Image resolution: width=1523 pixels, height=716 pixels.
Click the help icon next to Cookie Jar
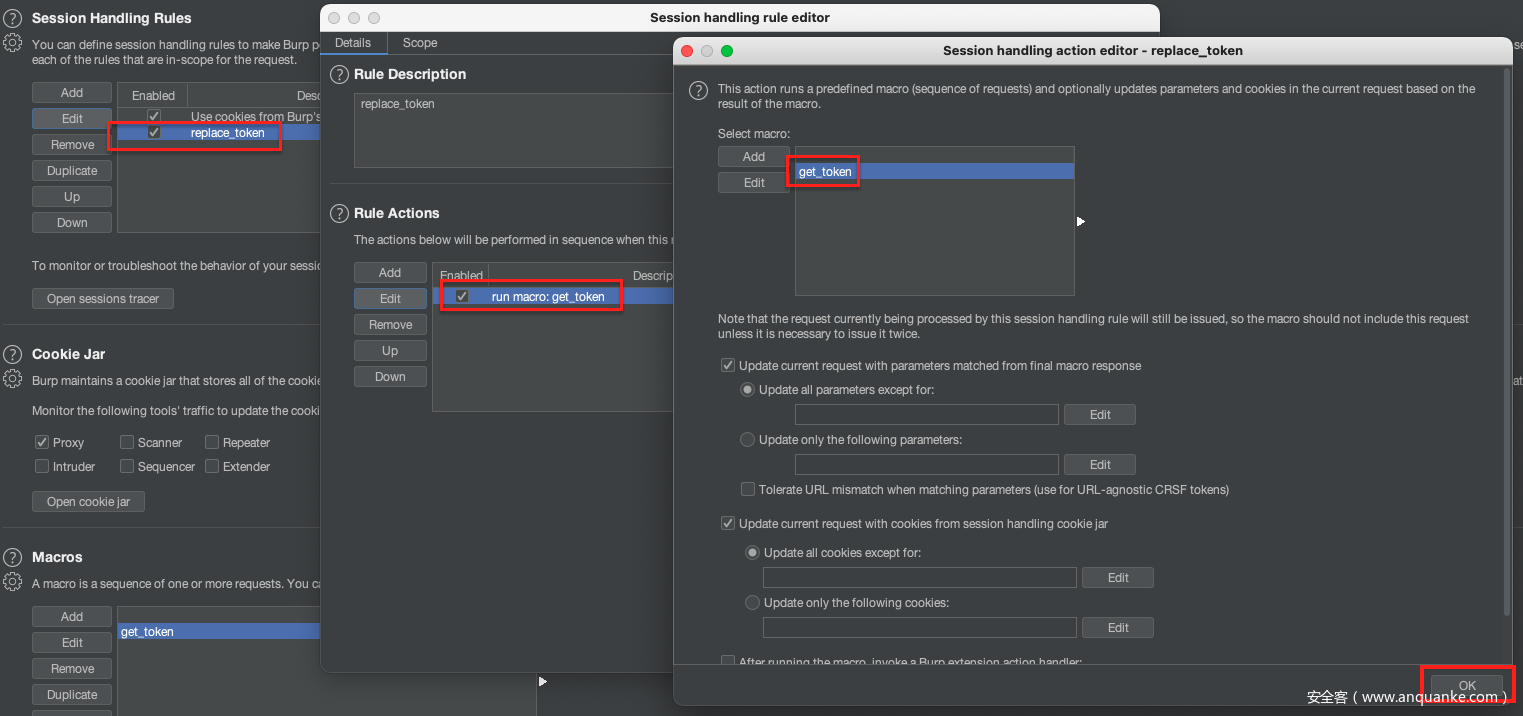(13, 355)
